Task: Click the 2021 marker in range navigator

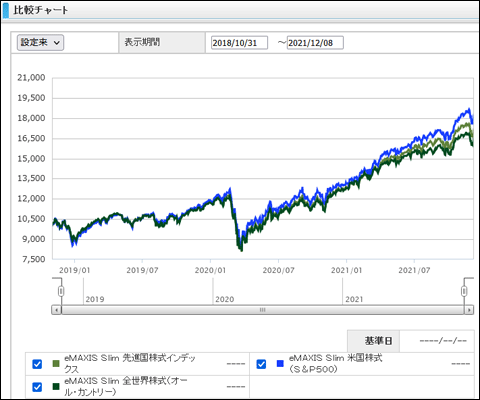Action: click(354, 299)
